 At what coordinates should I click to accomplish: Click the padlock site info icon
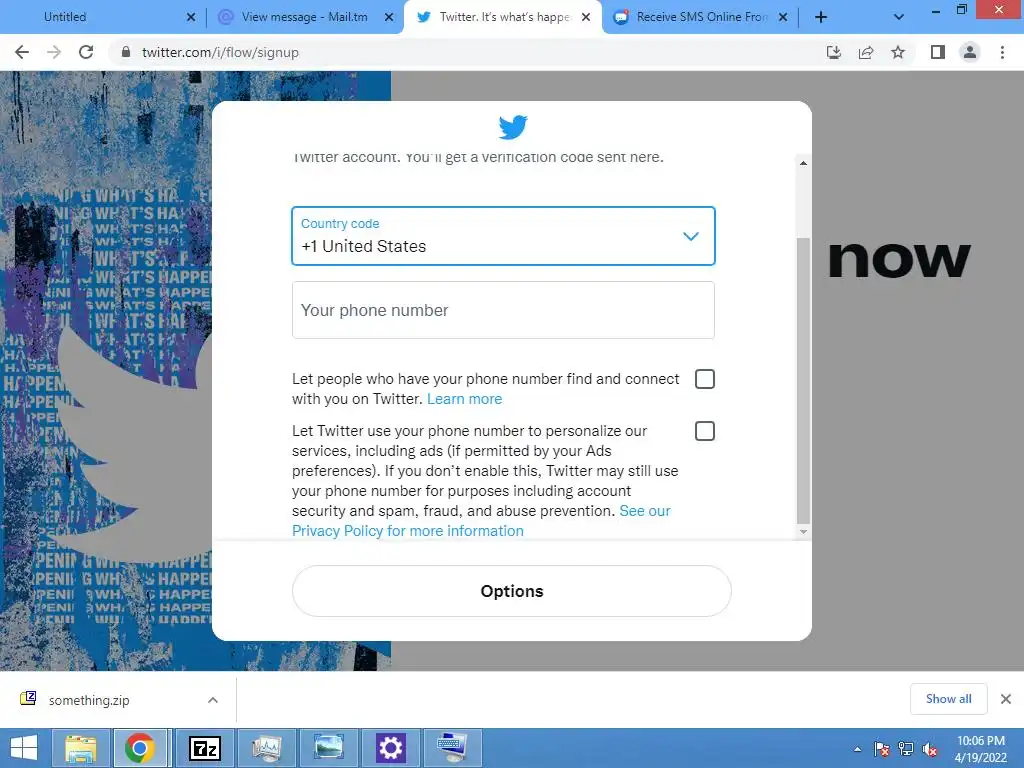click(126, 52)
